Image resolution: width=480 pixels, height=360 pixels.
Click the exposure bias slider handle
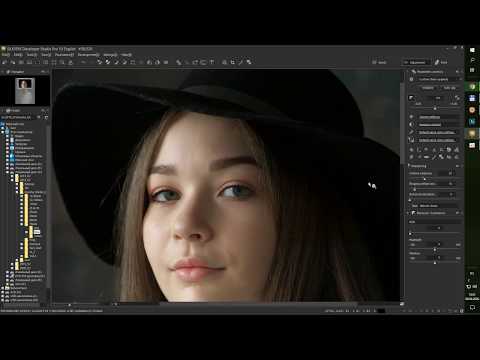pos(435,108)
